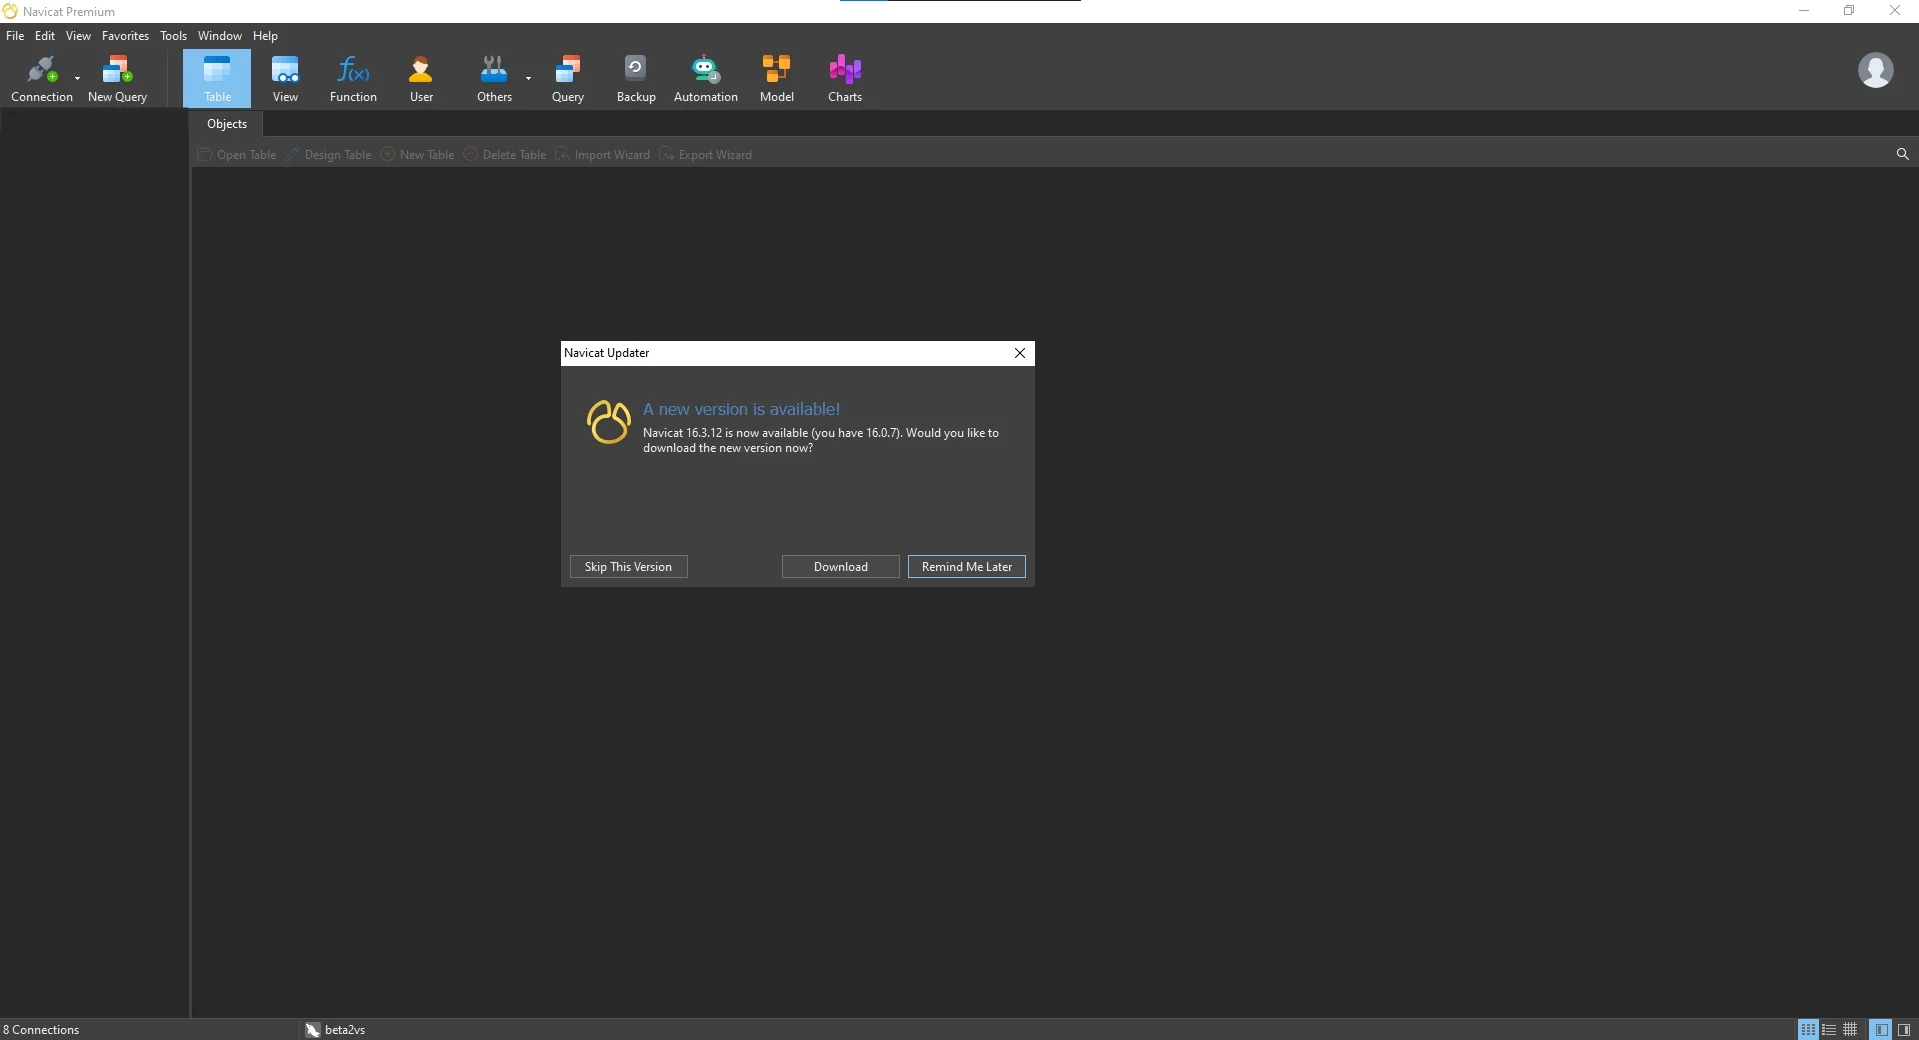
Task: Open the File menu
Action: click(15, 36)
